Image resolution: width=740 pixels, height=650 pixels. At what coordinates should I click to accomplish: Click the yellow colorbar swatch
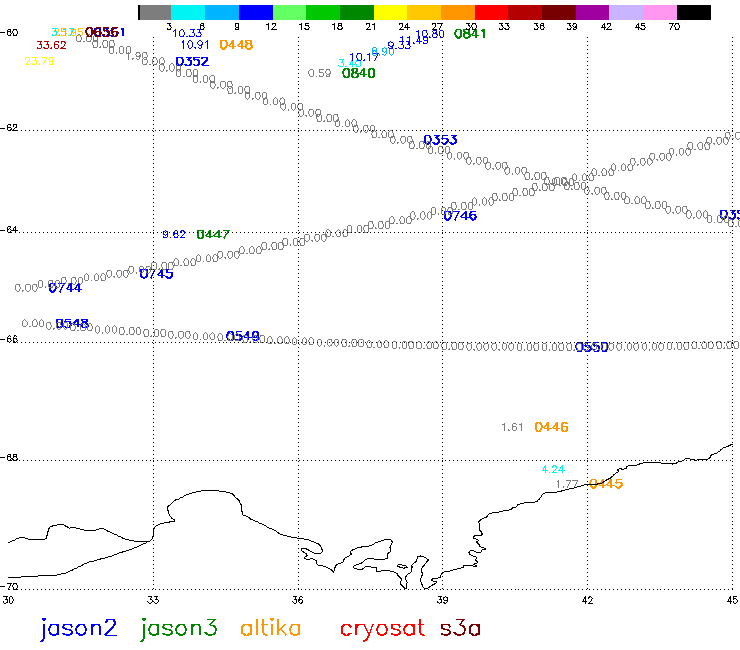click(390, 13)
